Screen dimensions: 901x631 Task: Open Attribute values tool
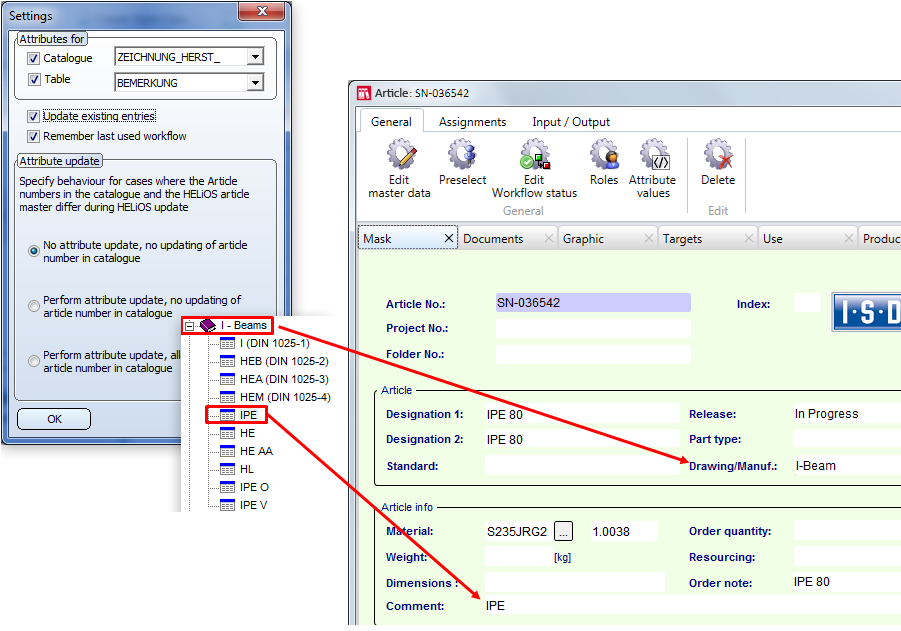pyautogui.click(x=654, y=154)
